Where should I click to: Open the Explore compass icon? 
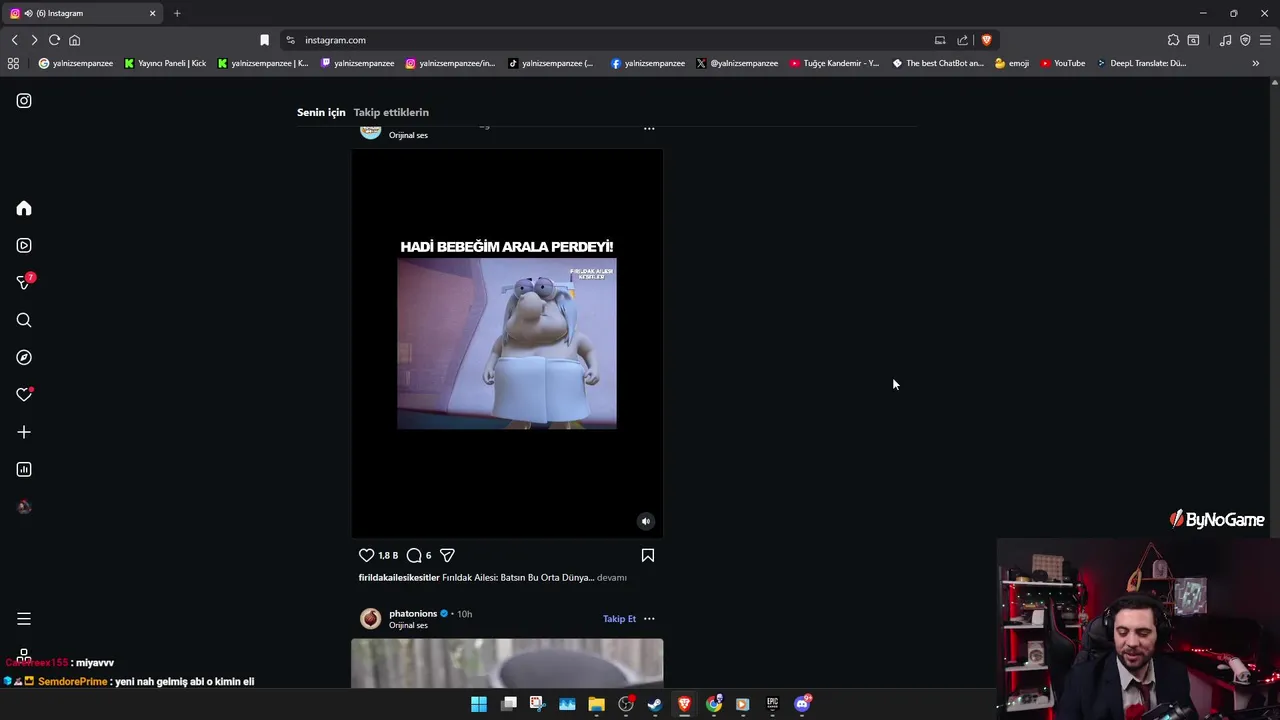click(x=24, y=357)
